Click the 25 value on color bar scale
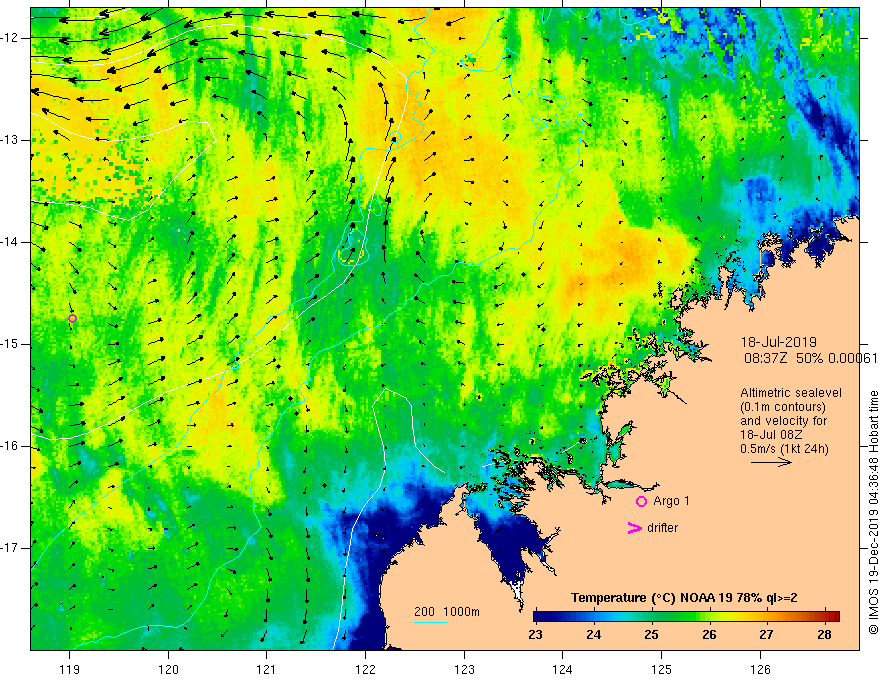This screenshot has height=680, width=880. [x=651, y=635]
